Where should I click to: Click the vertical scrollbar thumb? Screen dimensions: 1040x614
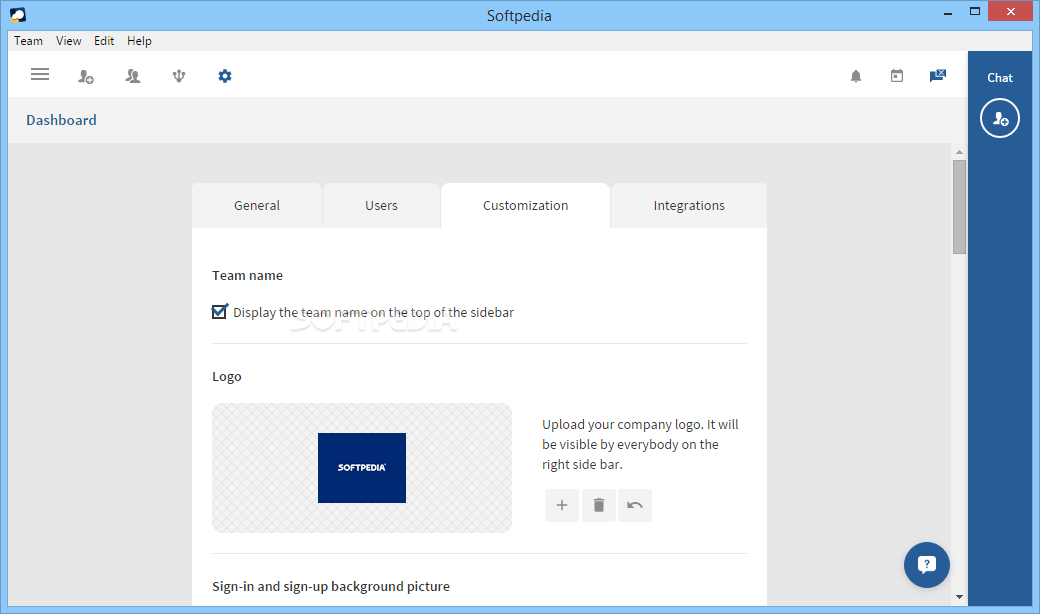click(959, 207)
